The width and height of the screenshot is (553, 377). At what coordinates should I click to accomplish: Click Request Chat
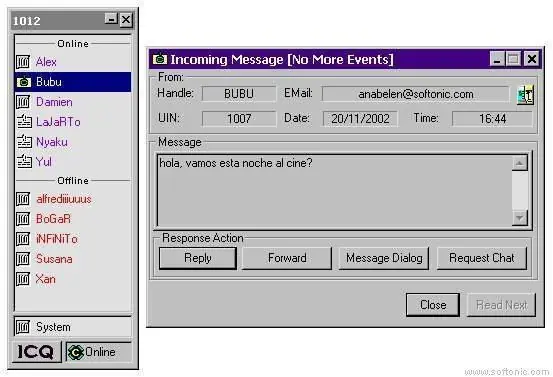point(482,258)
